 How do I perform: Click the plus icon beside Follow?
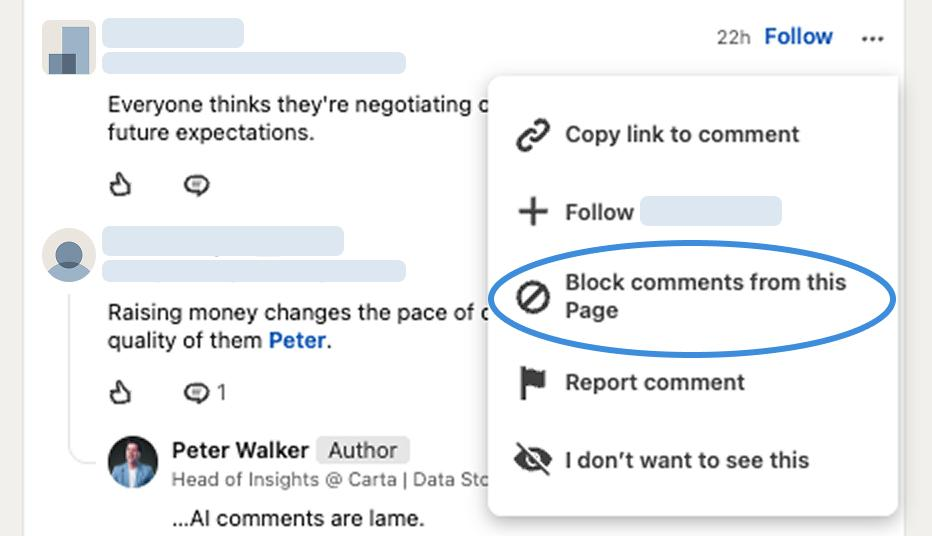[533, 212]
